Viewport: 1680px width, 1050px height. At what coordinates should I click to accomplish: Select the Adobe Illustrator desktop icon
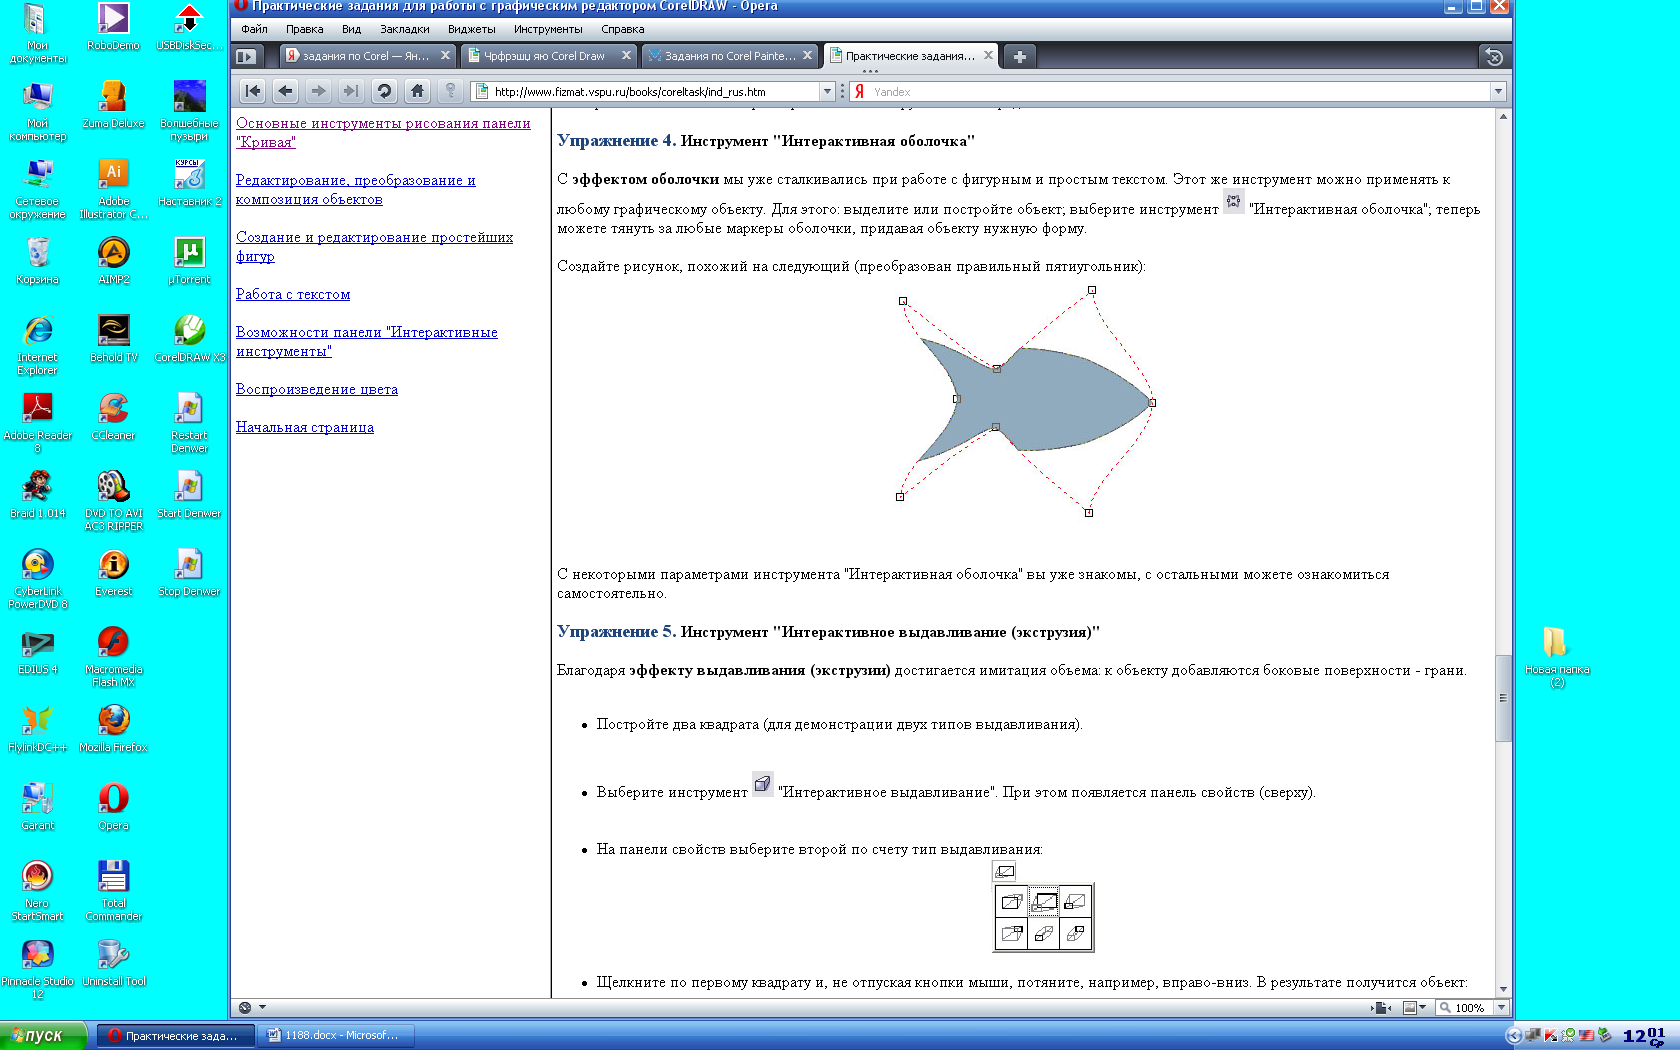114,188
